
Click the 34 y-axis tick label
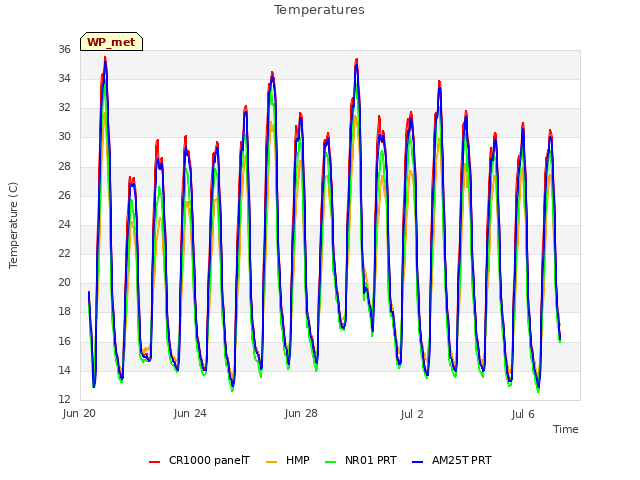64,78
